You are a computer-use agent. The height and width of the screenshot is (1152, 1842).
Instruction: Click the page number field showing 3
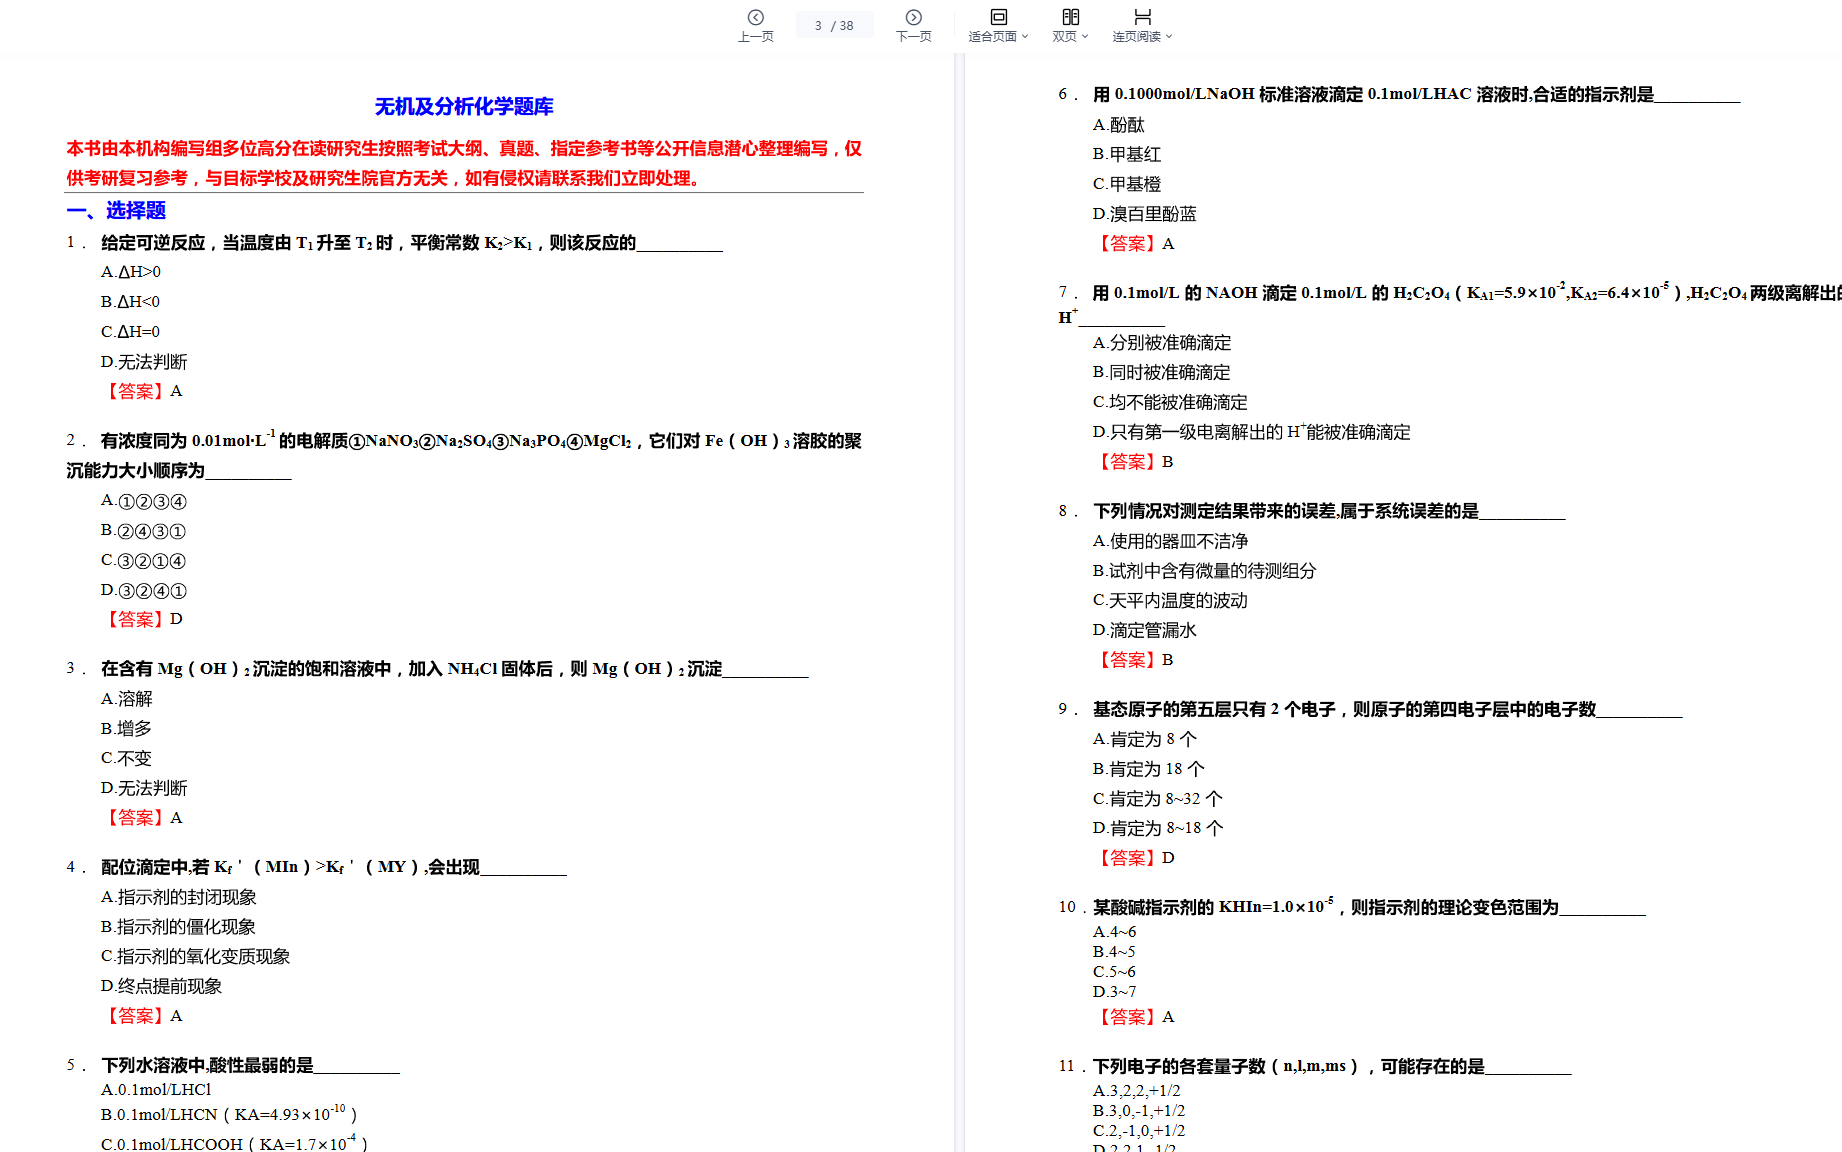pyautogui.click(x=819, y=26)
